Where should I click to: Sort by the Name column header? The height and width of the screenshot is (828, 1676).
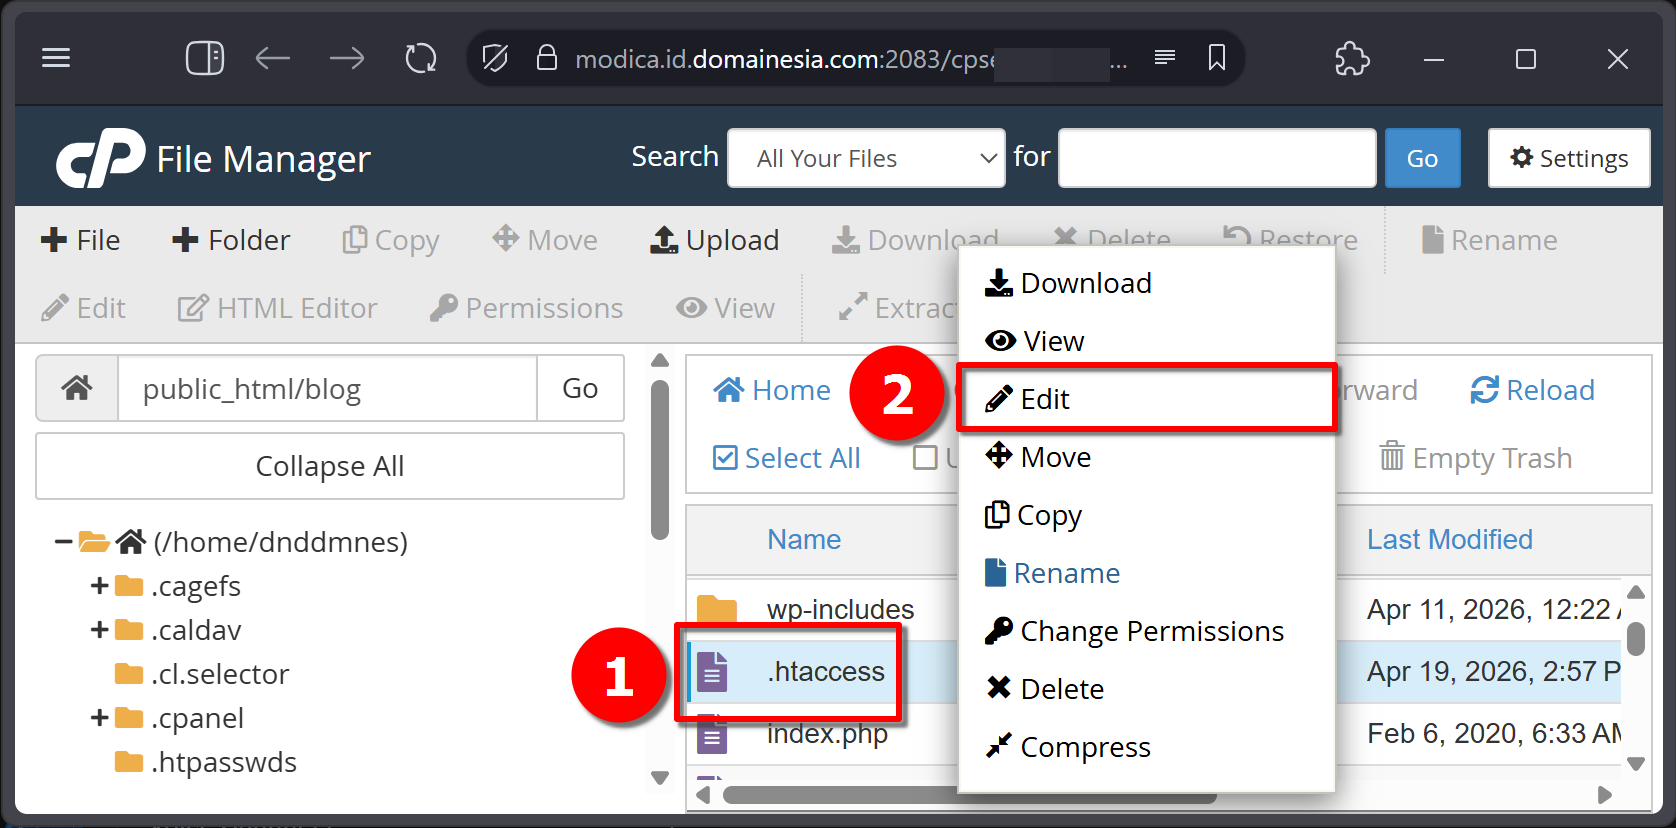click(804, 540)
